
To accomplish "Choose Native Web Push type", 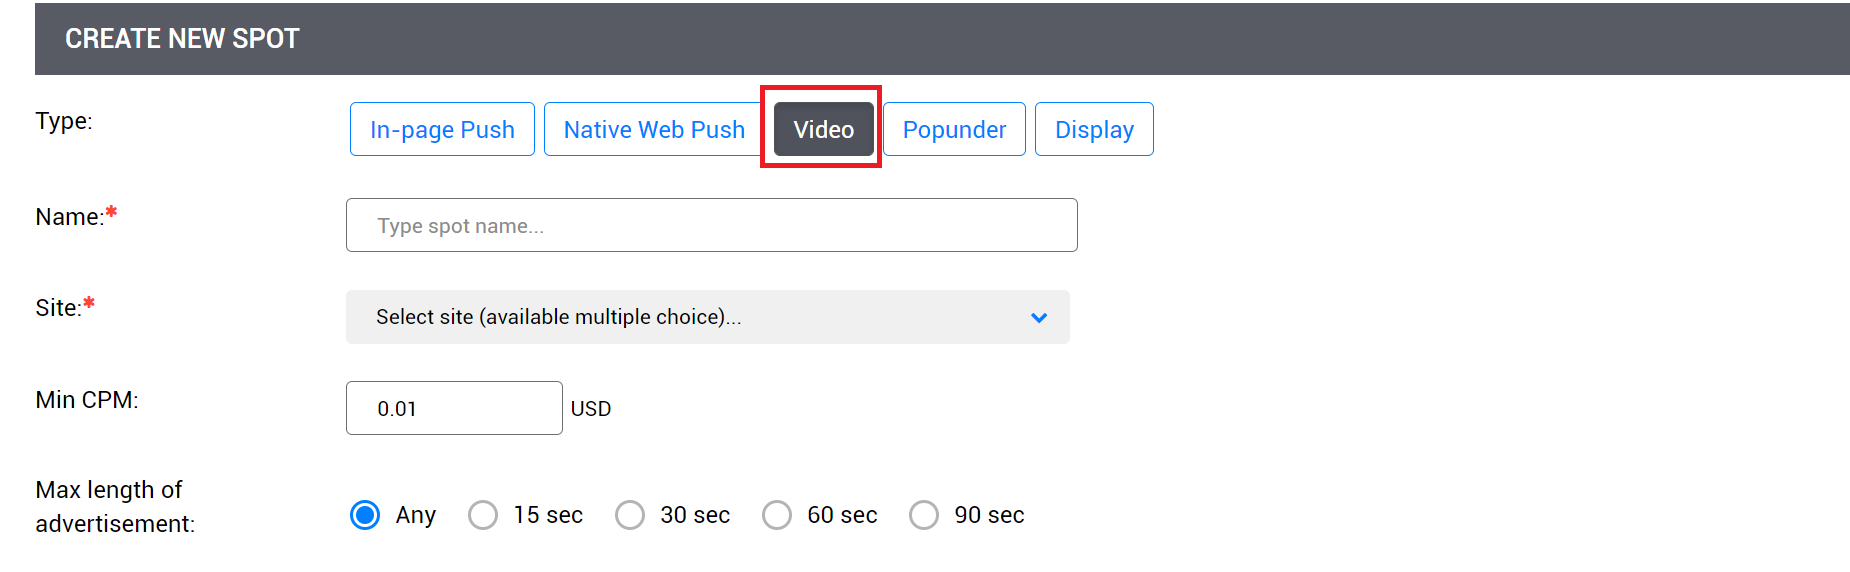I will [654, 130].
